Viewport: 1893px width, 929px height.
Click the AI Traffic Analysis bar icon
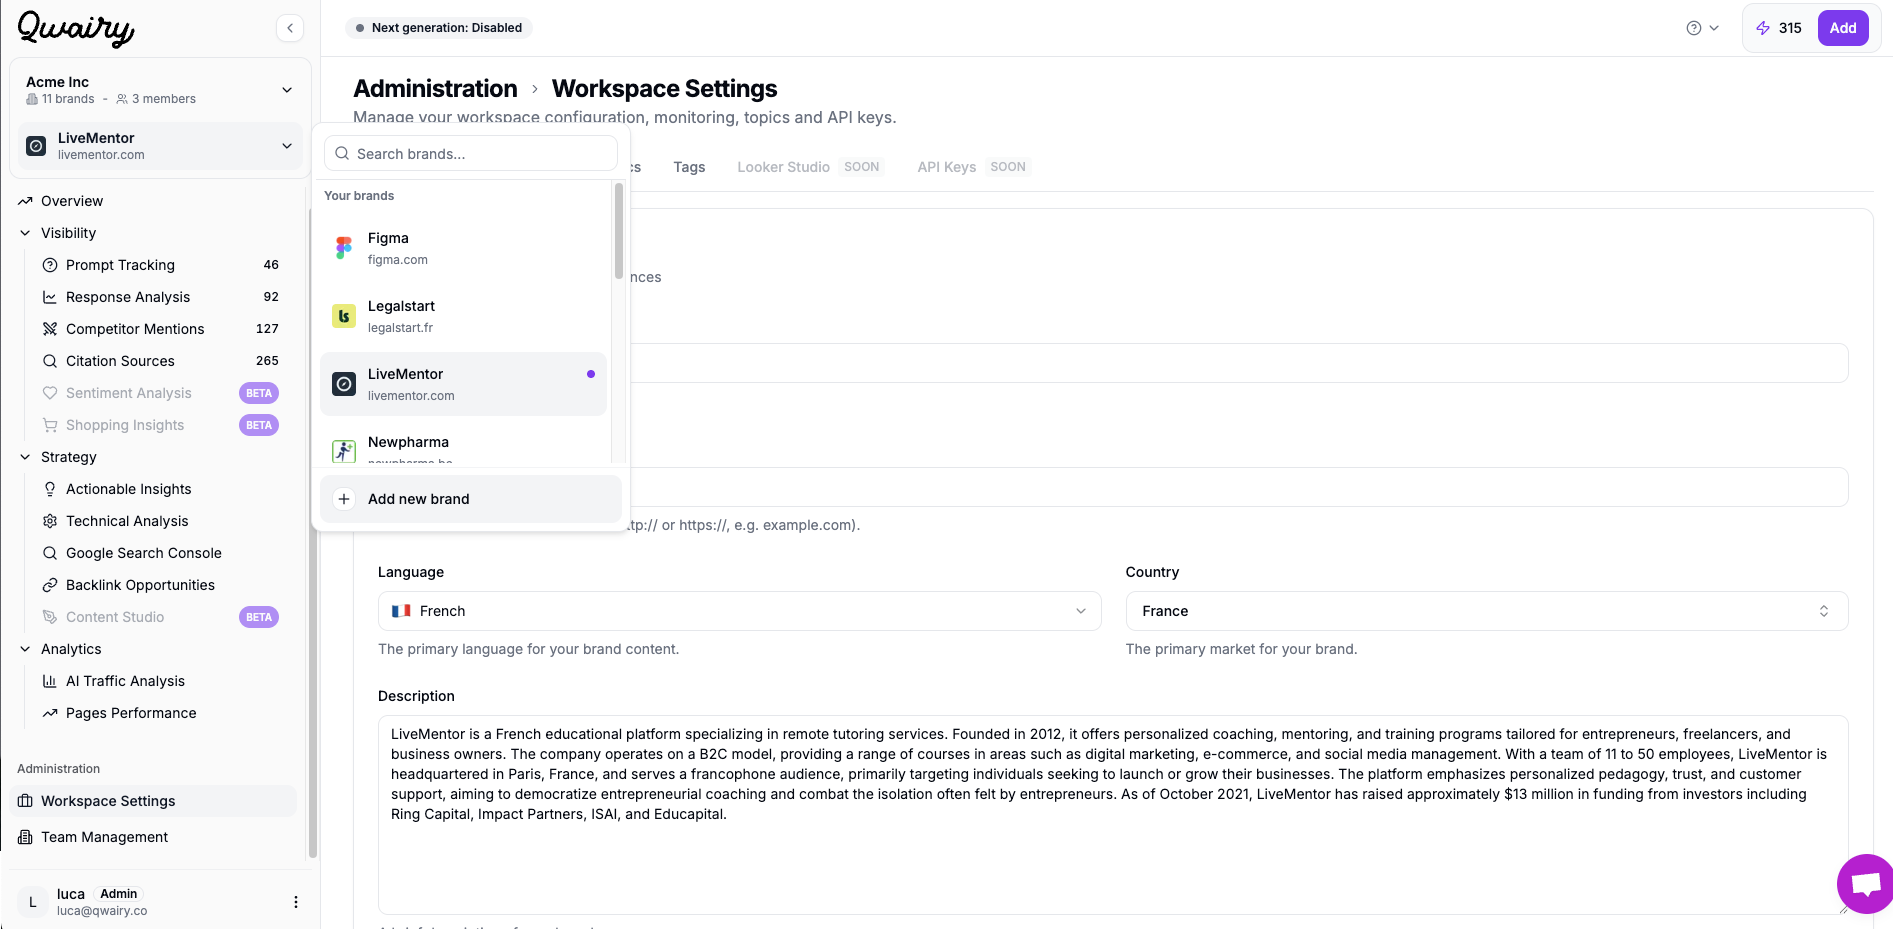(50, 681)
